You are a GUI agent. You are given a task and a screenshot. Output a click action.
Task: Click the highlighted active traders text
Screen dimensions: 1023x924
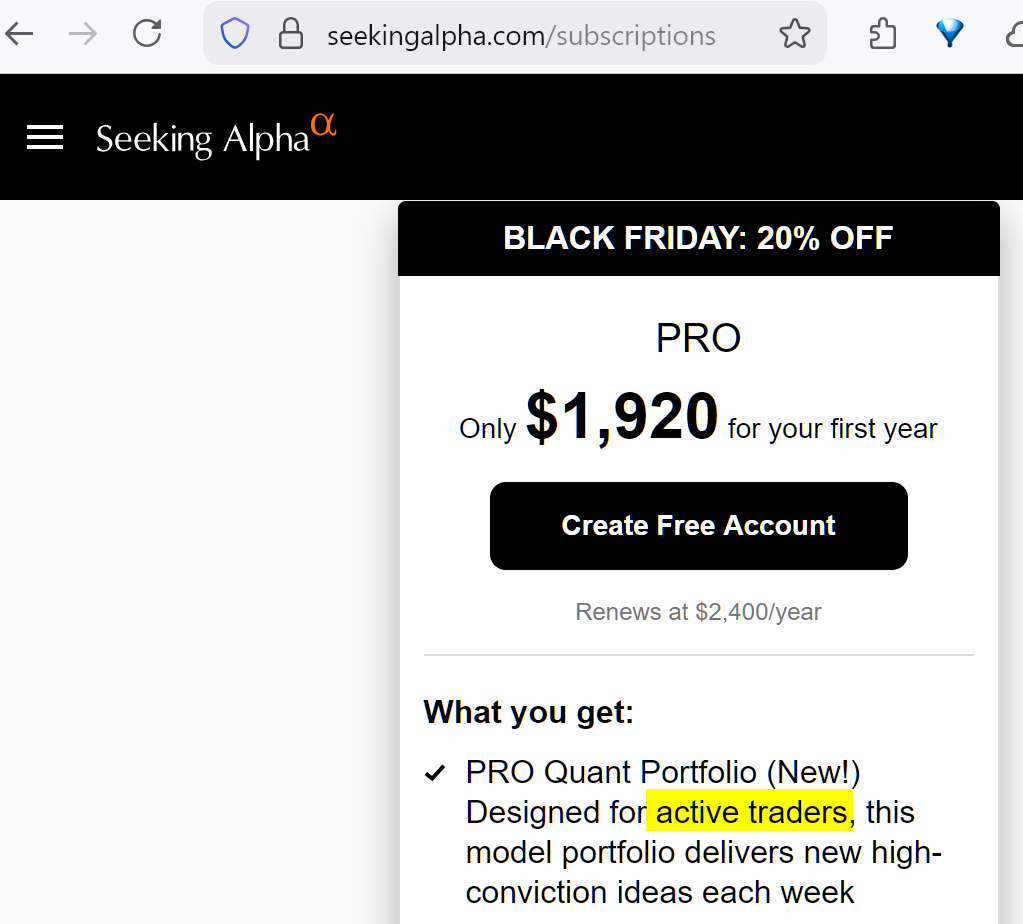coord(750,812)
